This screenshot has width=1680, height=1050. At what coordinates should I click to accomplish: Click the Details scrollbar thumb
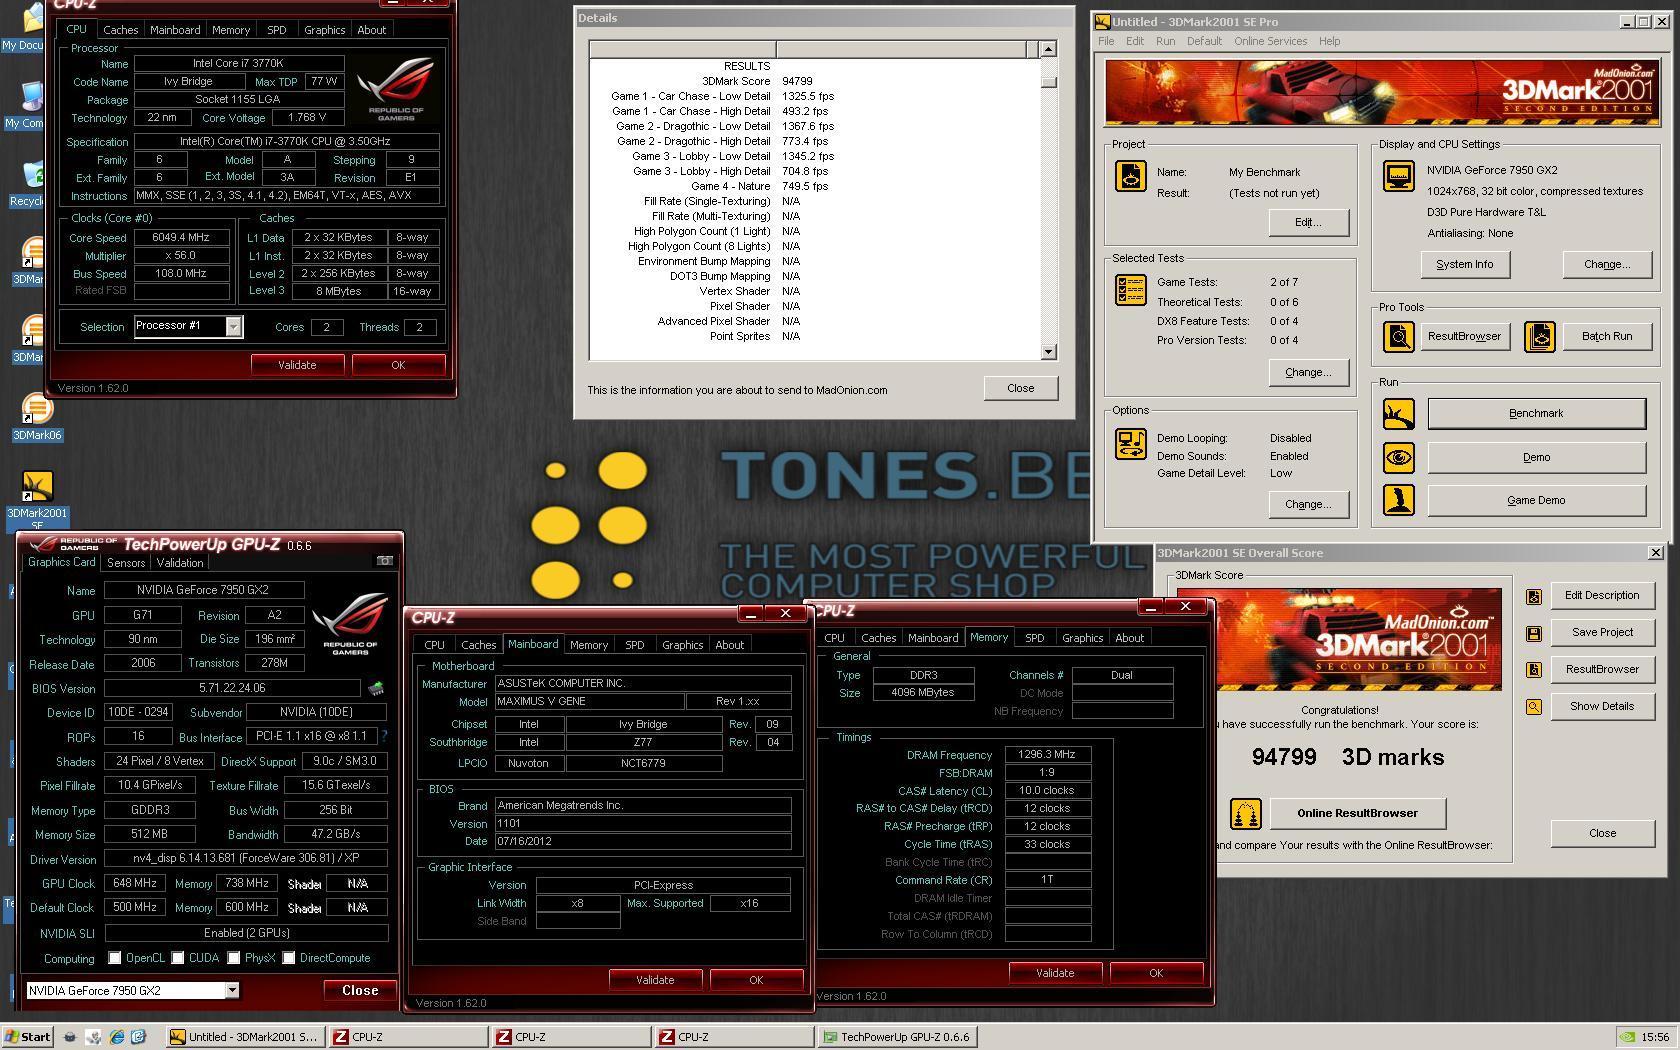coord(1048,82)
